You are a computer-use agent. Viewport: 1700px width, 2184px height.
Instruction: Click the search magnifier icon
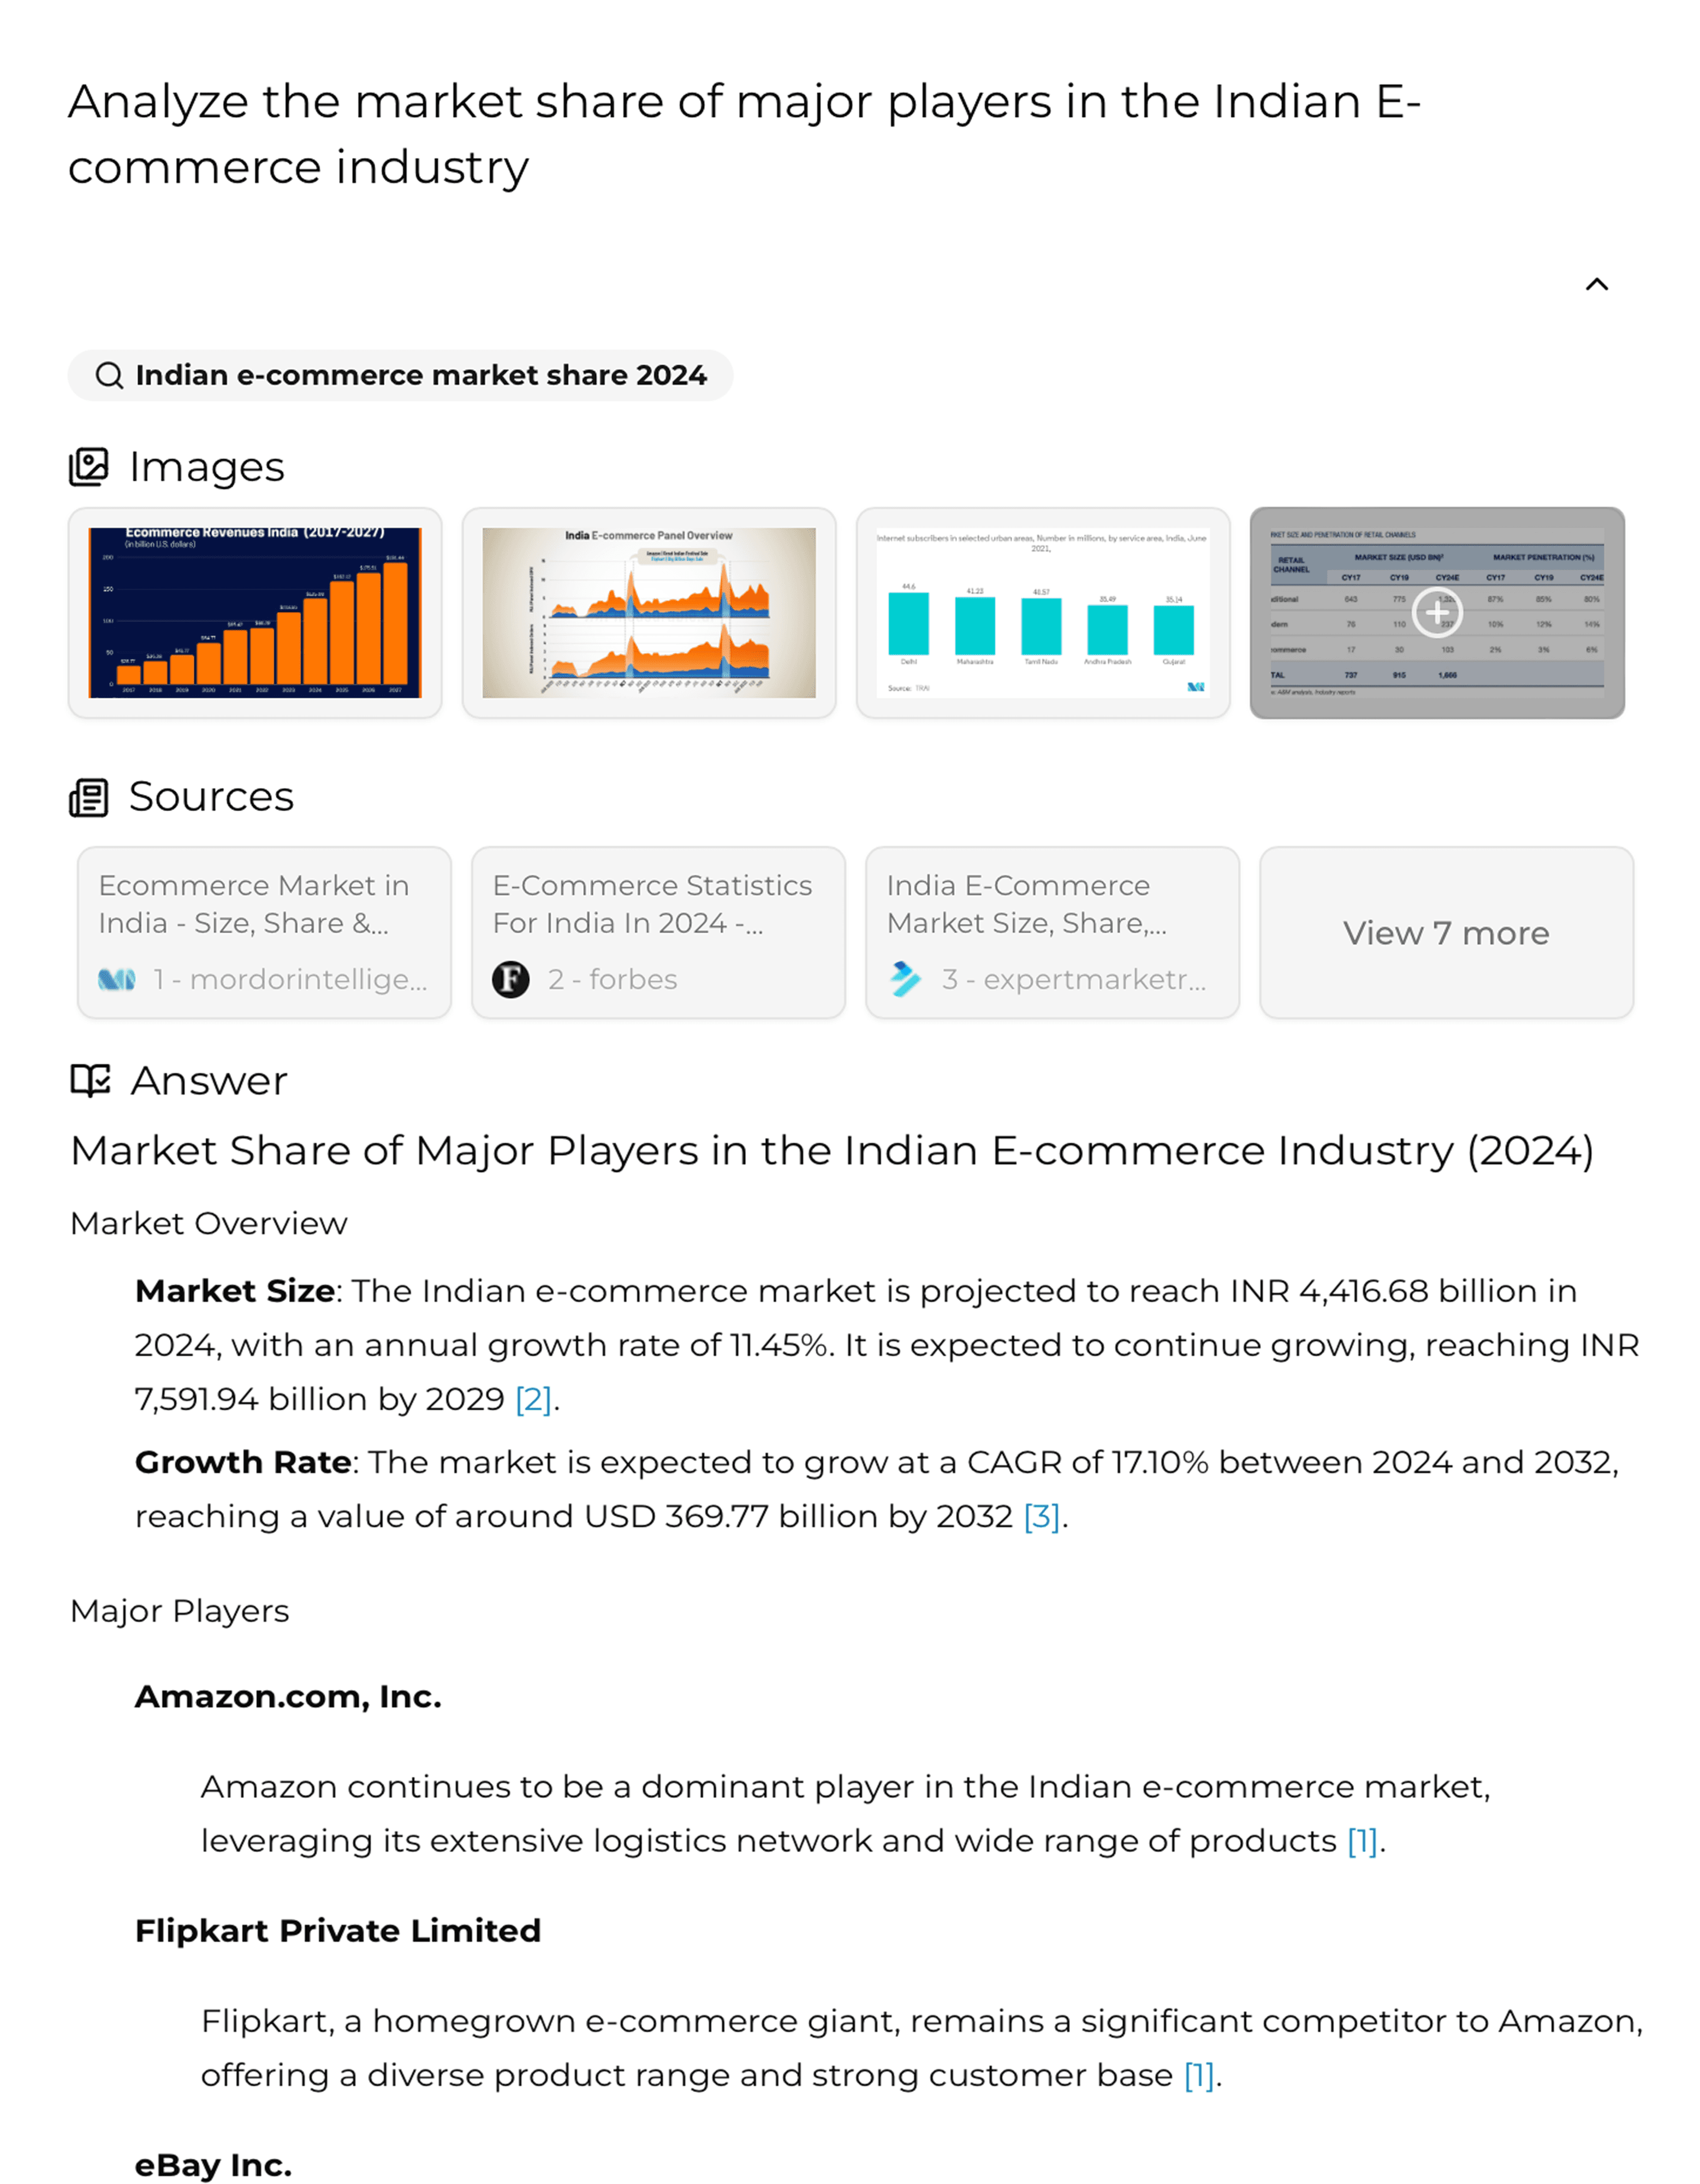(x=109, y=376)
